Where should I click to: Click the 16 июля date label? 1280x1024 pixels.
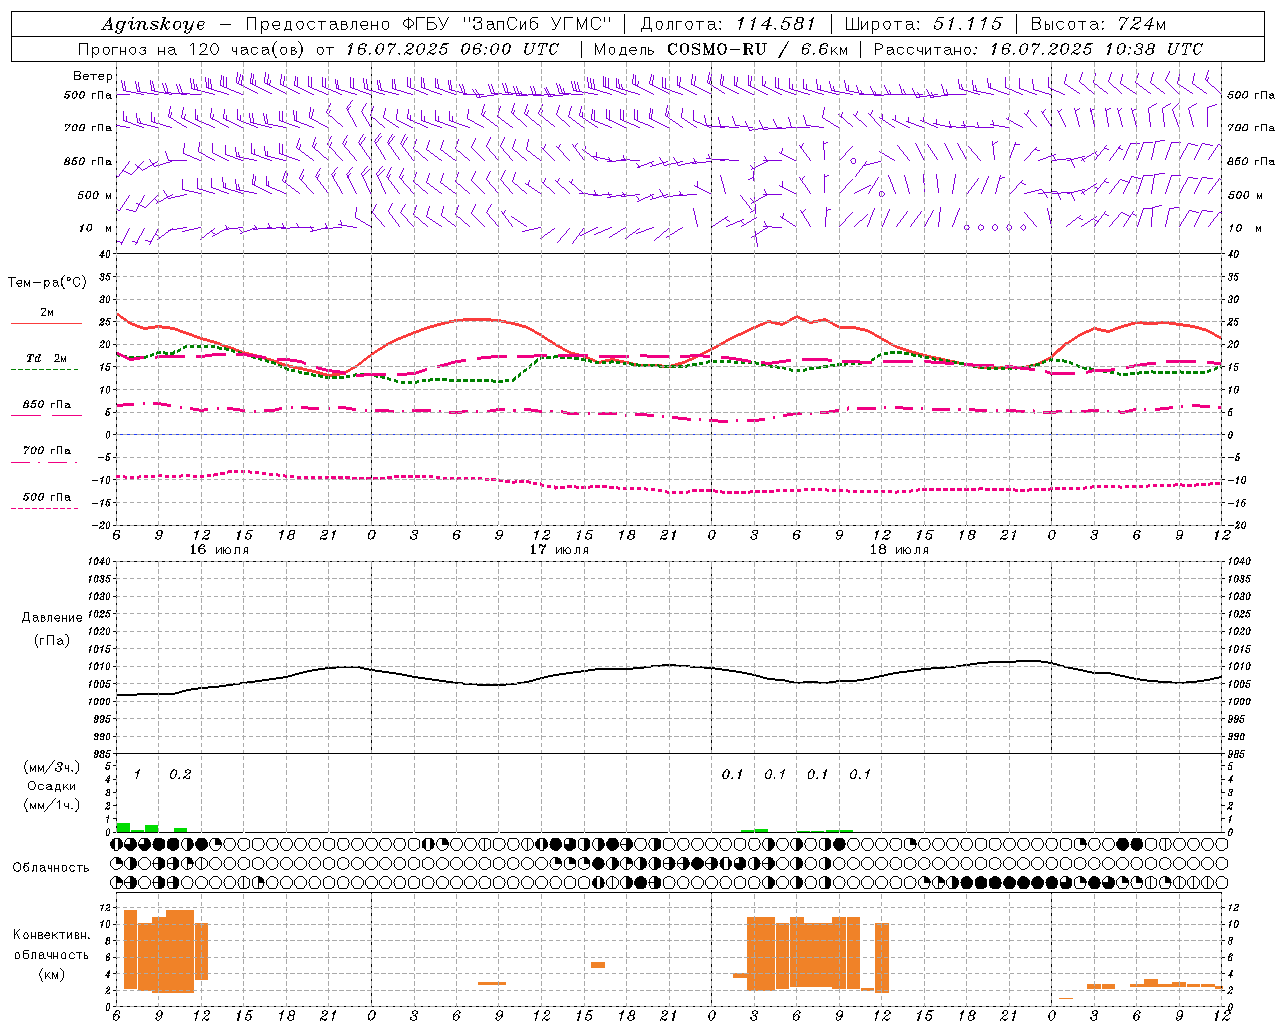click(x=219, y=549)
